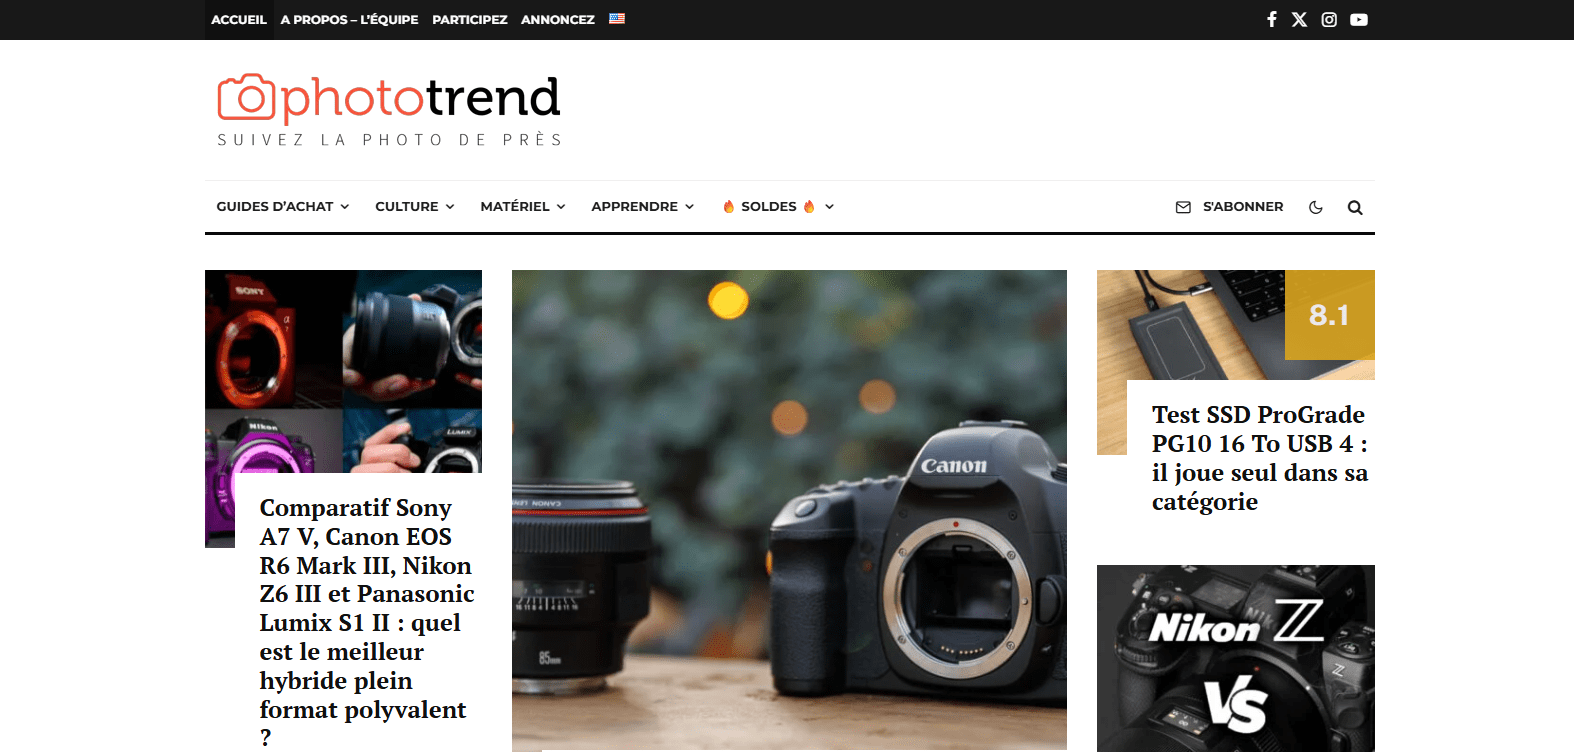Open A propos – L'équipe page

point(349,19)
